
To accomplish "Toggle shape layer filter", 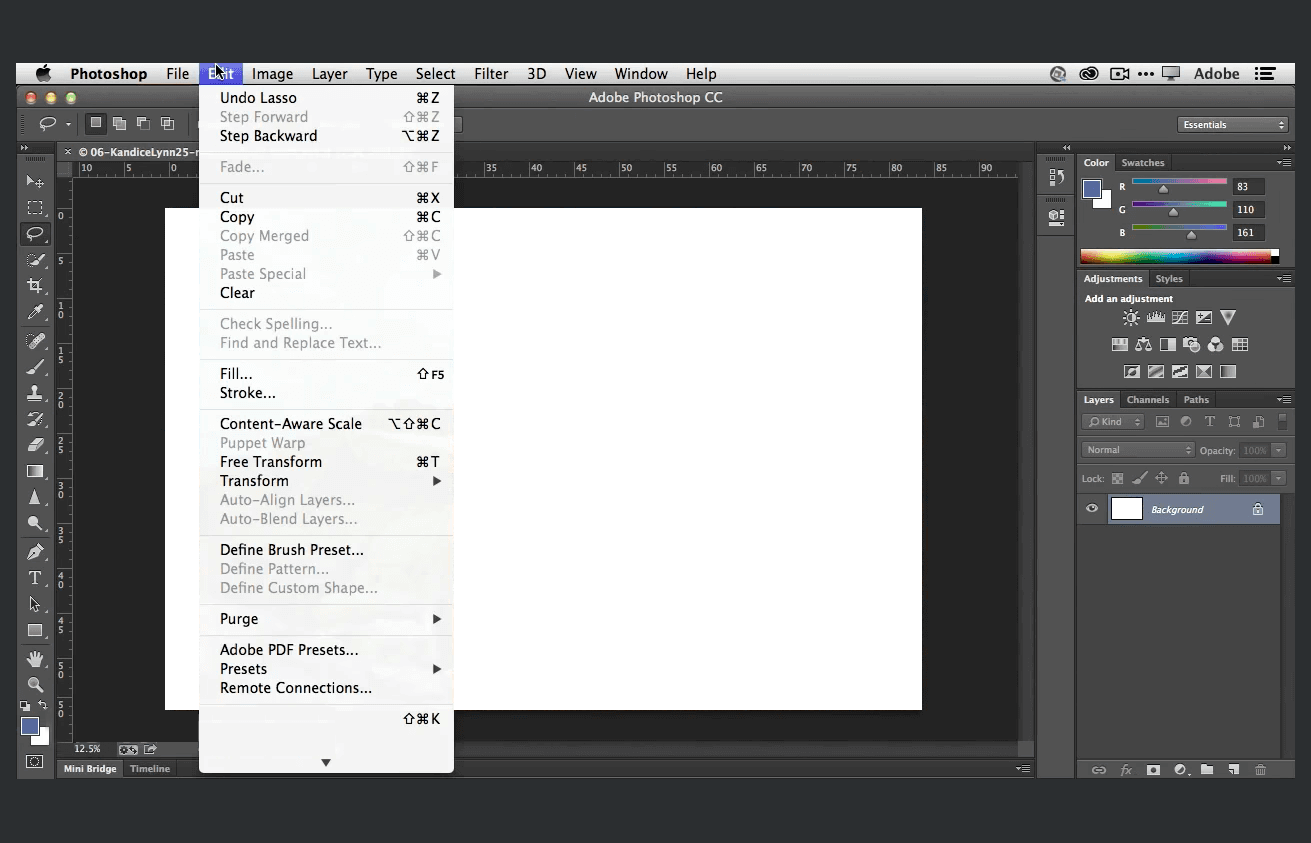I will click(x=1234, y=422).
